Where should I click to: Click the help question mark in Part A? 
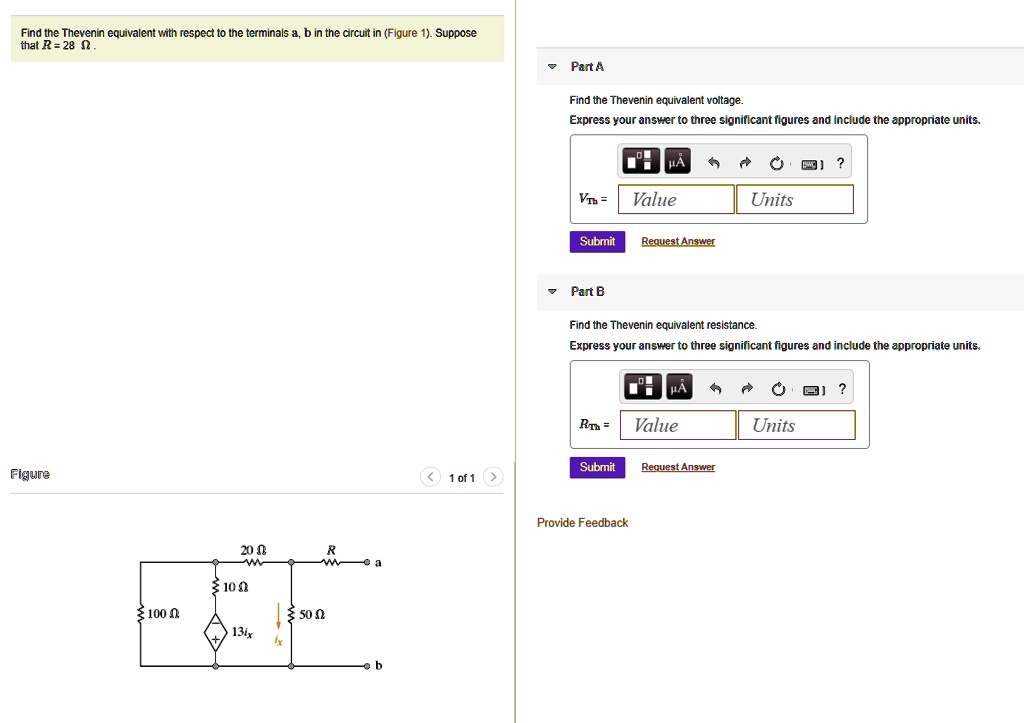point(840,162)
